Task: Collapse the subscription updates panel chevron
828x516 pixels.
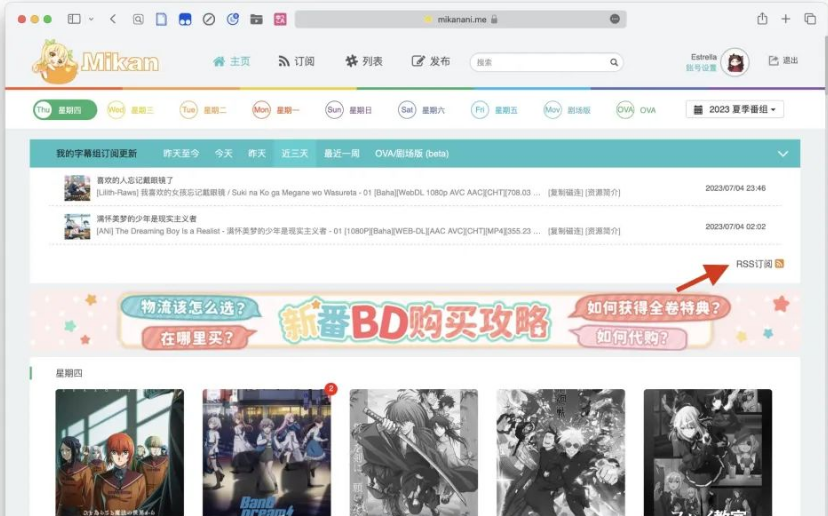Action: pos(783,154)
